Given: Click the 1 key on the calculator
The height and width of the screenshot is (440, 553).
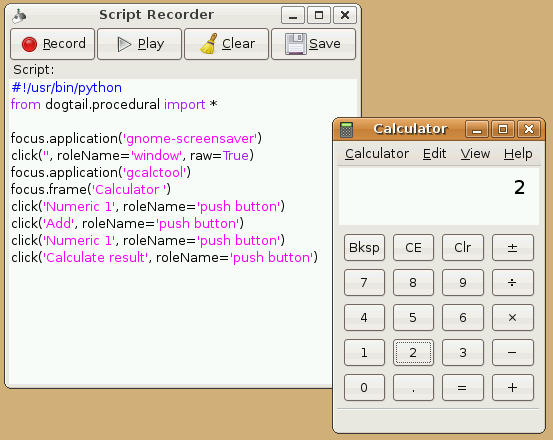Looking at the screenshot, I should [x=364, y=353].
